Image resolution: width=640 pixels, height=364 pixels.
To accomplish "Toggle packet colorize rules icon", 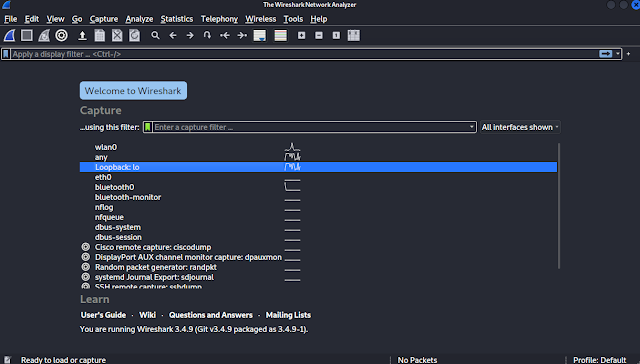I will click(280, 36).
